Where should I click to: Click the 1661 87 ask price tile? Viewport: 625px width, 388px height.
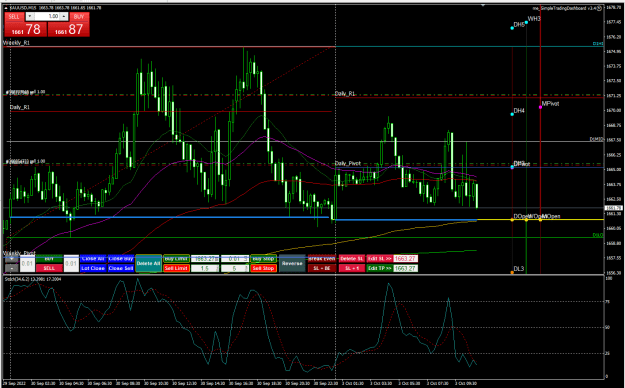tap(69, 29)
